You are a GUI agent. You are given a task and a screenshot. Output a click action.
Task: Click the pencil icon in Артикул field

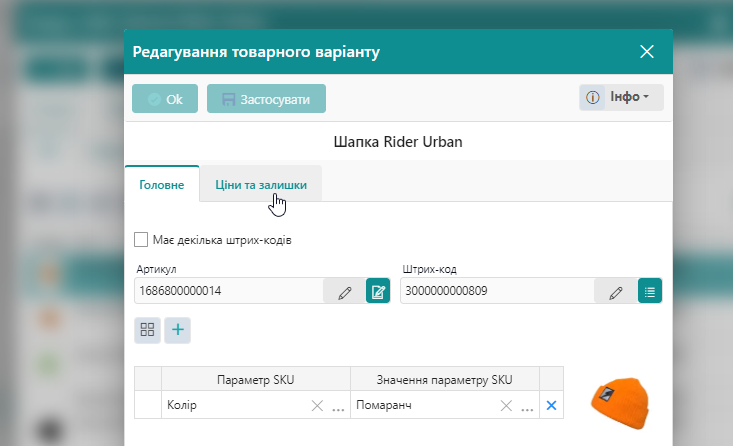(x=345, y=292)
